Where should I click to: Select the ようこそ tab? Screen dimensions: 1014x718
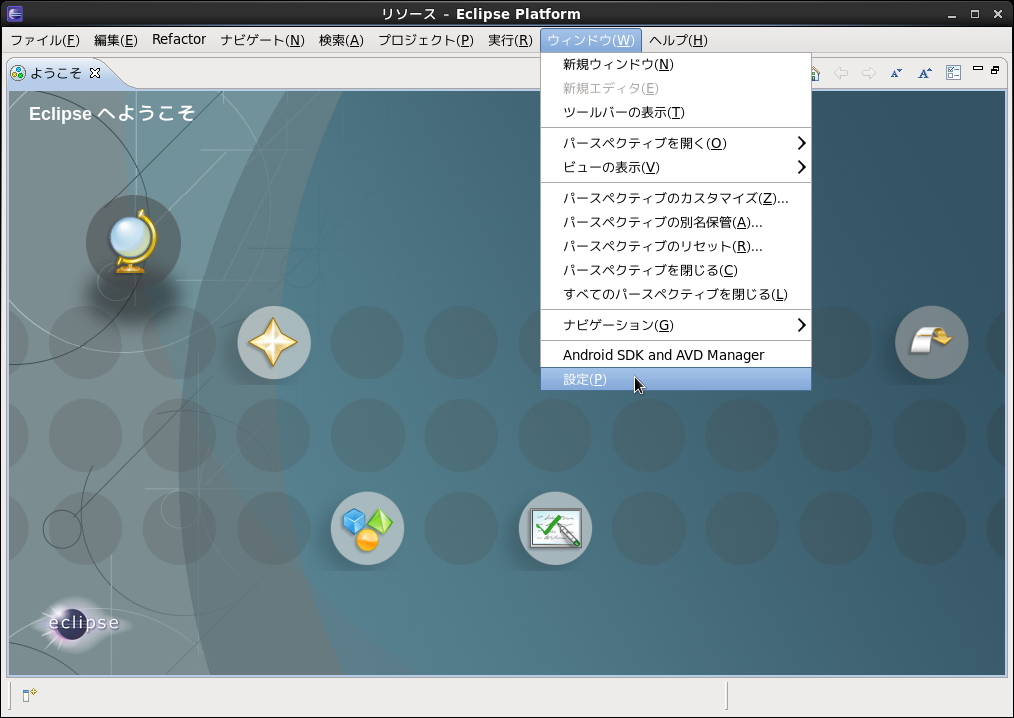point(56,73)
